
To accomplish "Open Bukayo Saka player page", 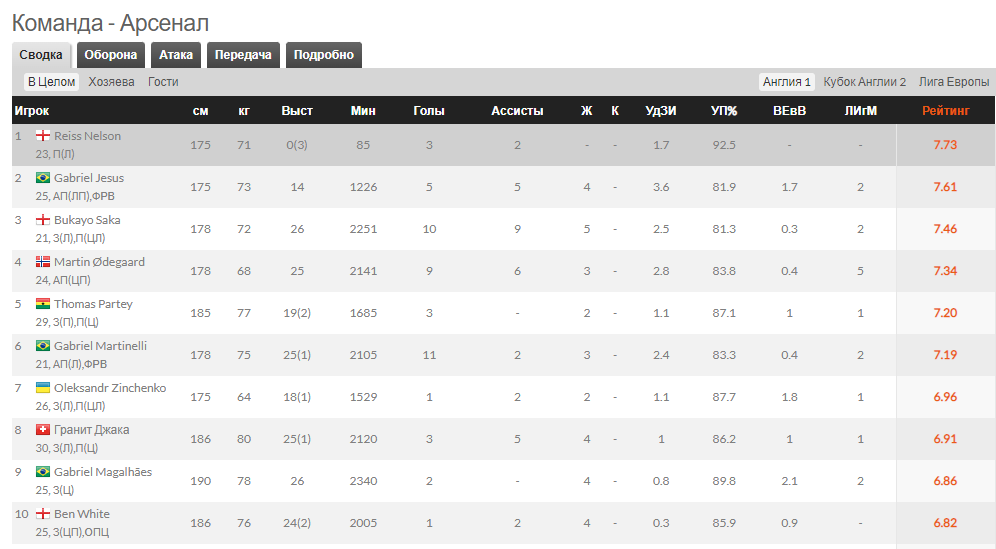I will point(88,220).
